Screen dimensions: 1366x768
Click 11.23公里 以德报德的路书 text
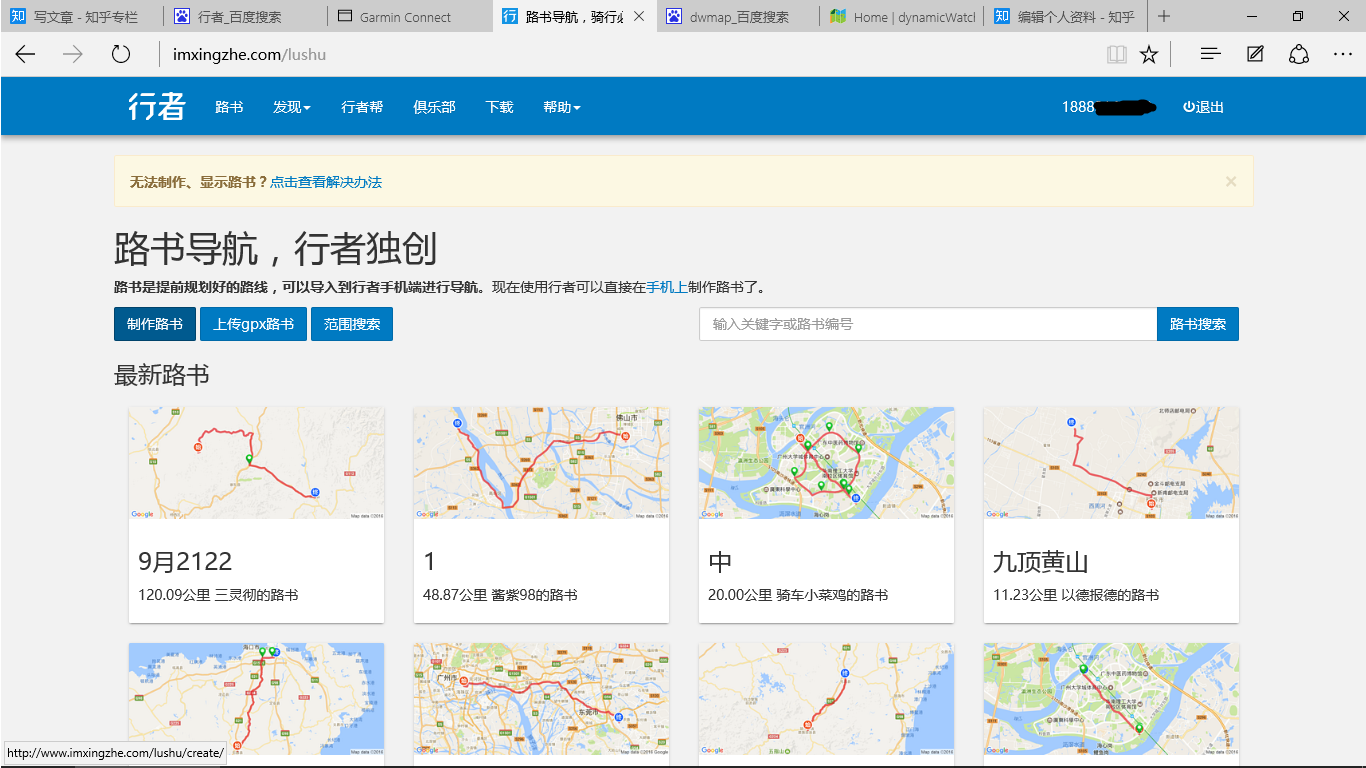coord(1076,595)
